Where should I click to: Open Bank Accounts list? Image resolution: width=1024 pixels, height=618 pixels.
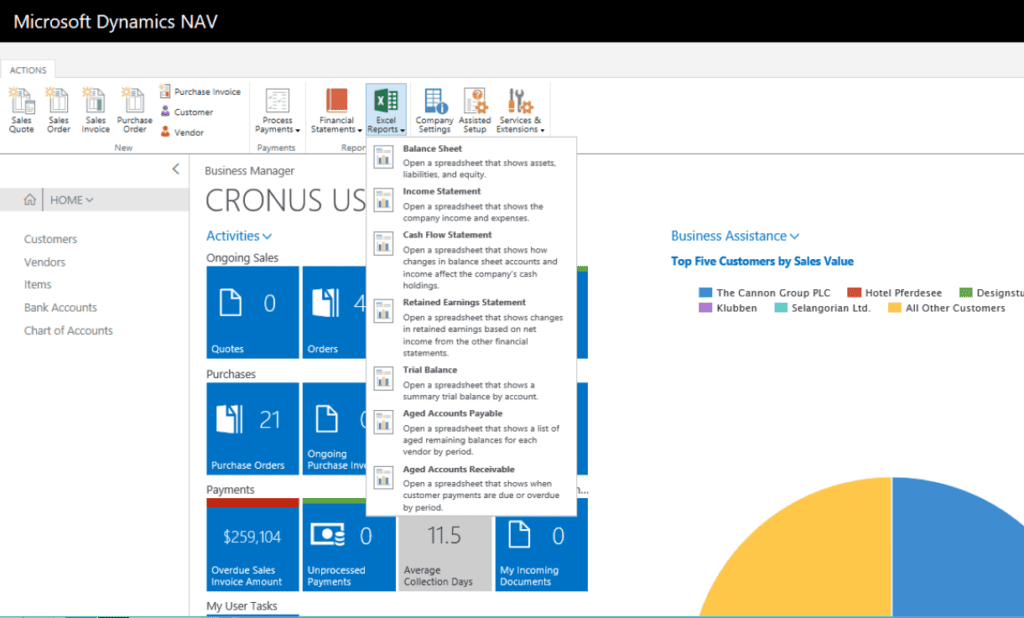[60, 307]
